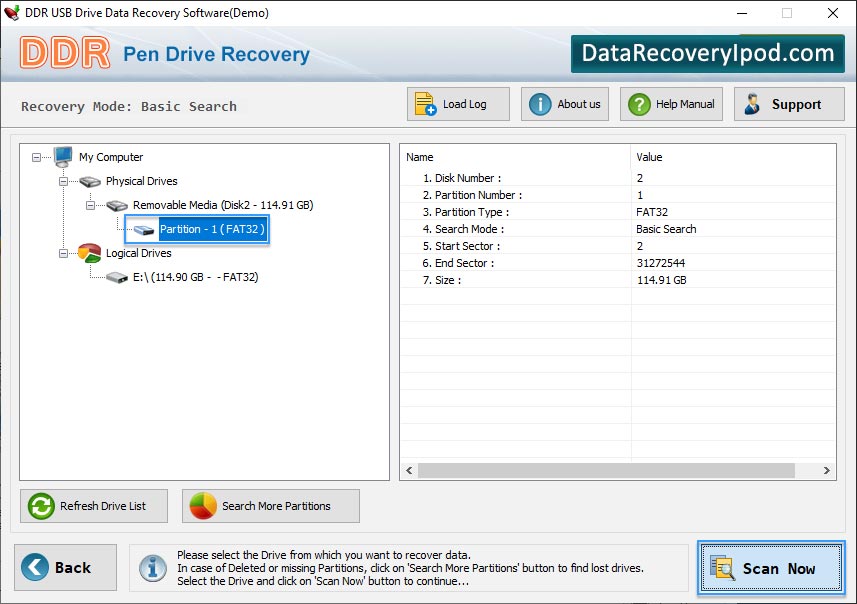The width and height of the screenshot is (857, 604).
Task: Select the '3. Partition Type :' row
Action: pos(618,212)
